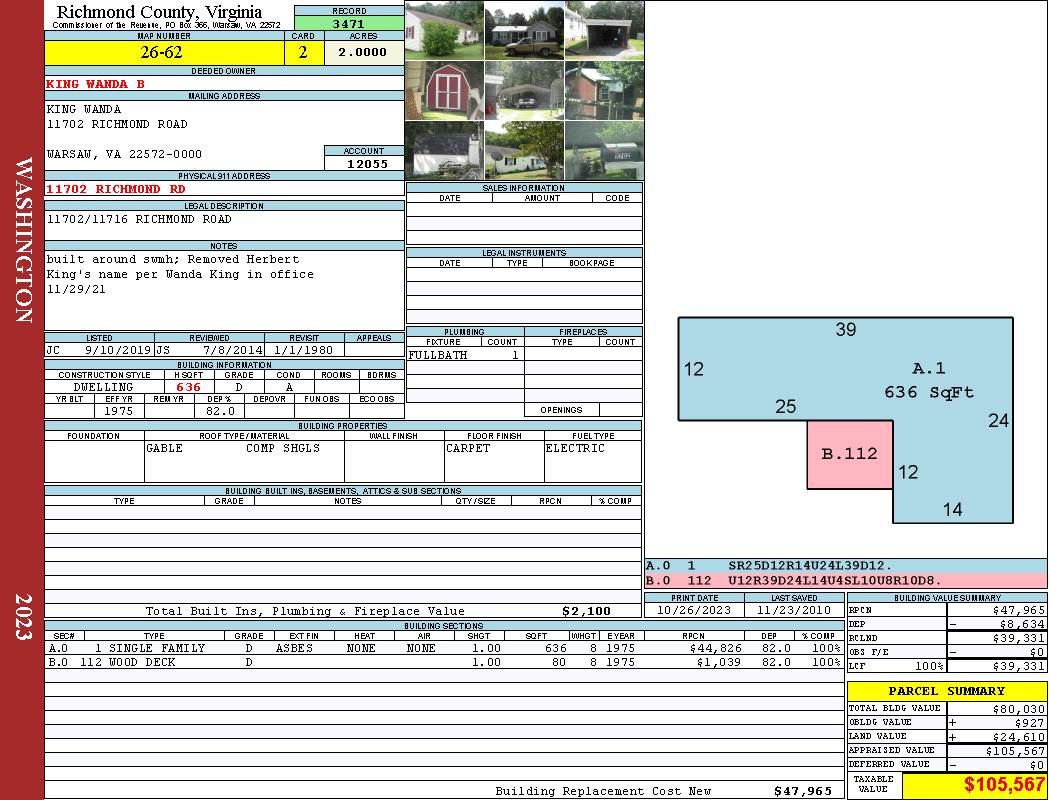Click record number 3471
The height and width of the screenshot is (800, 1050).
(349, 23)
